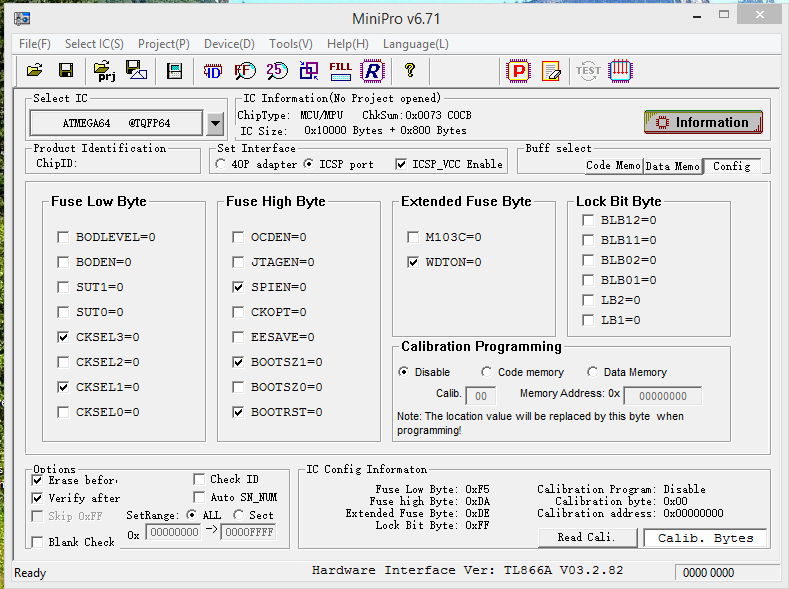Click the Information button
This screenshot has height=589, width=789.
pos(702,122)
